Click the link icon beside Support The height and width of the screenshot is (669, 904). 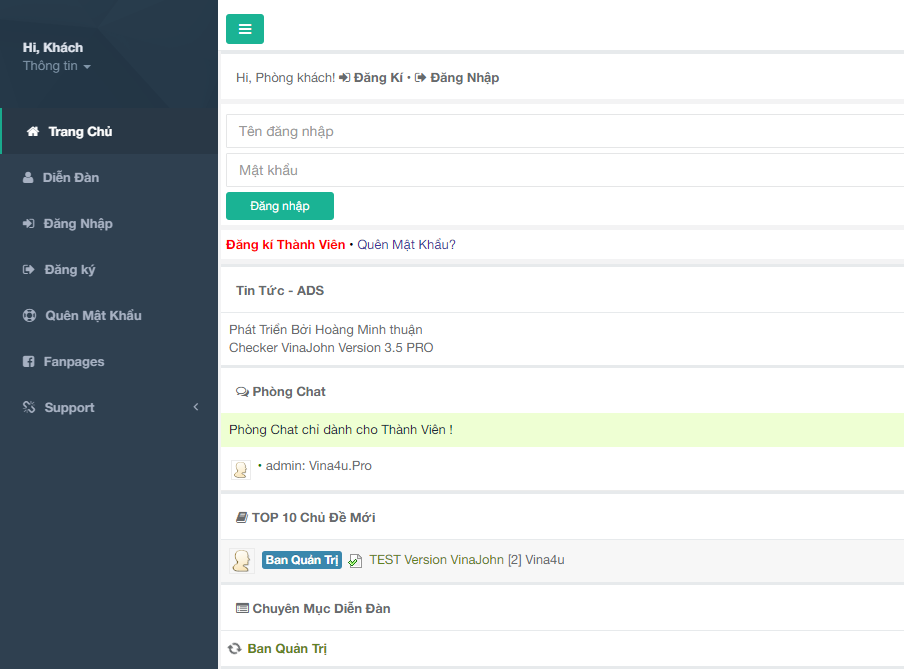[x=29, y=407]
